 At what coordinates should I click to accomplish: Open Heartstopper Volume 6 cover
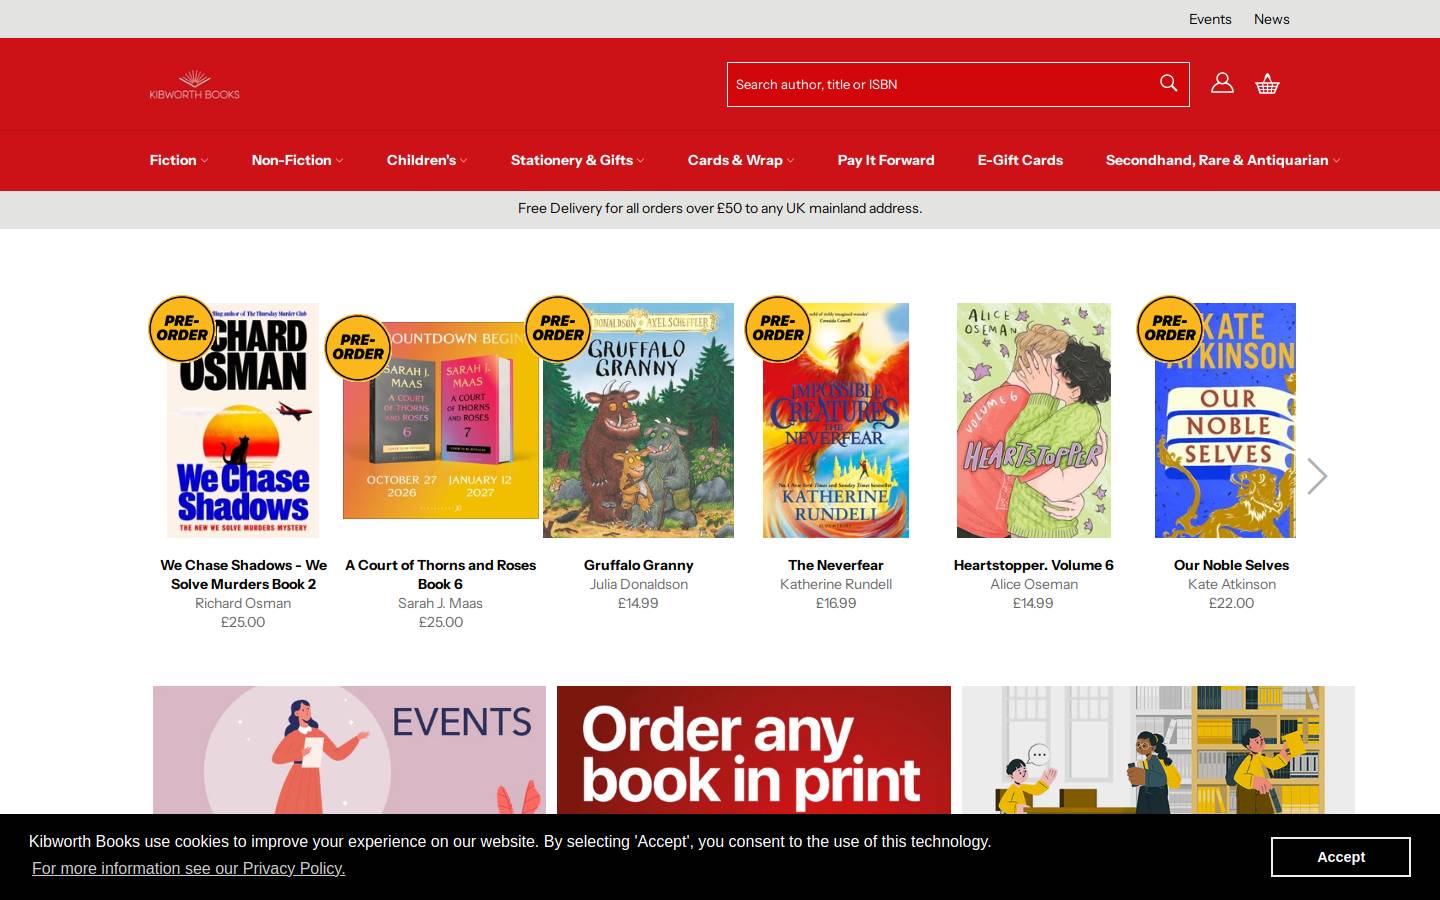(1034, 420)
